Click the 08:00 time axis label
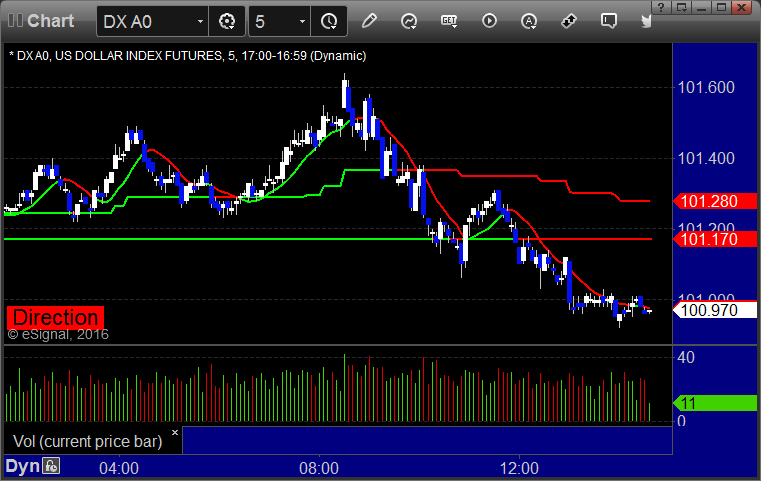Screen dimensions: 761x481 click(x=319, y=468)
